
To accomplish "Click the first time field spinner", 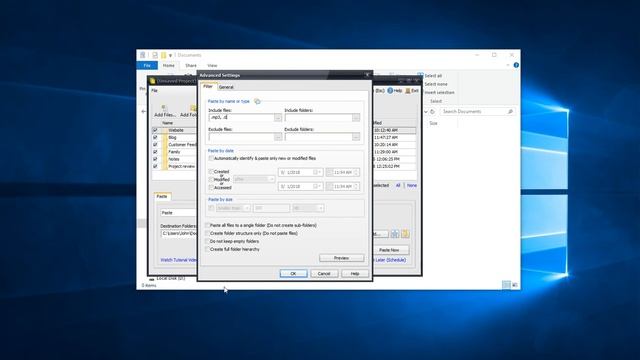I will pos(356,172).
